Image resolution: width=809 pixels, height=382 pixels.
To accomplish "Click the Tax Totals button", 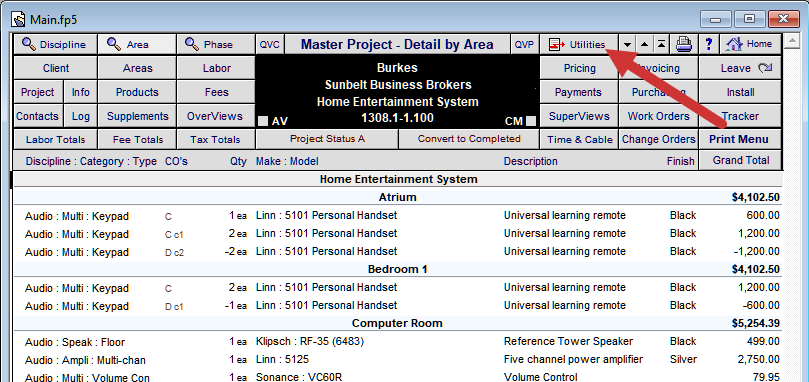I will click(215, 139).
